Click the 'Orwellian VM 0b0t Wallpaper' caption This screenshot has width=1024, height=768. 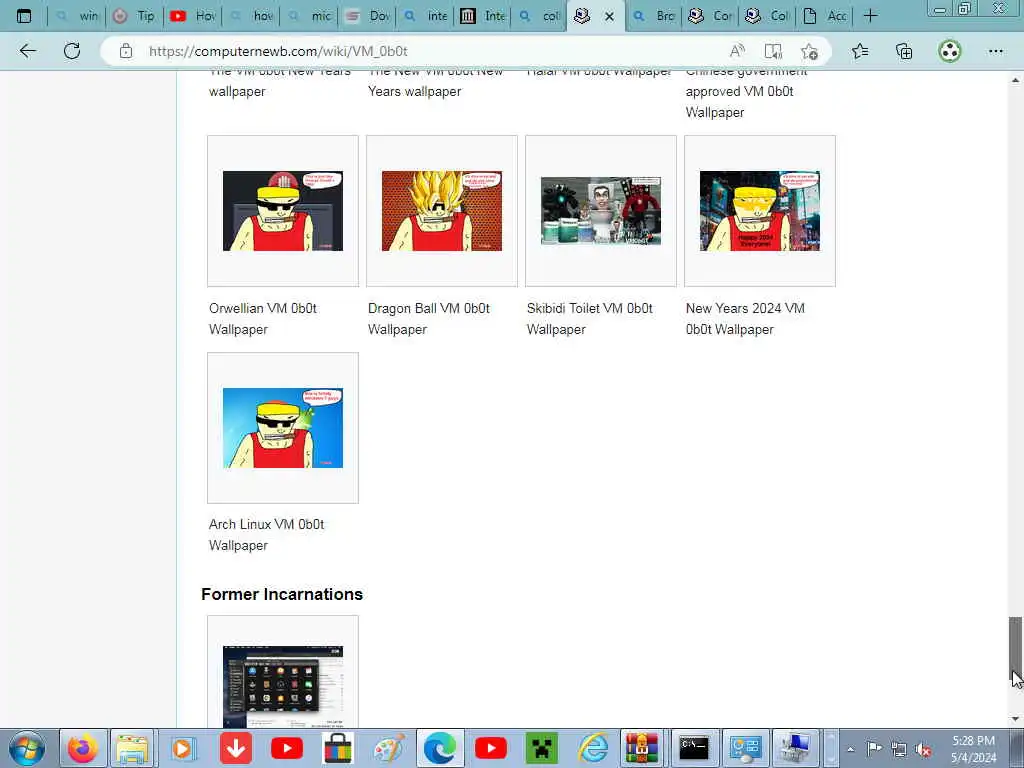(263, 319)
